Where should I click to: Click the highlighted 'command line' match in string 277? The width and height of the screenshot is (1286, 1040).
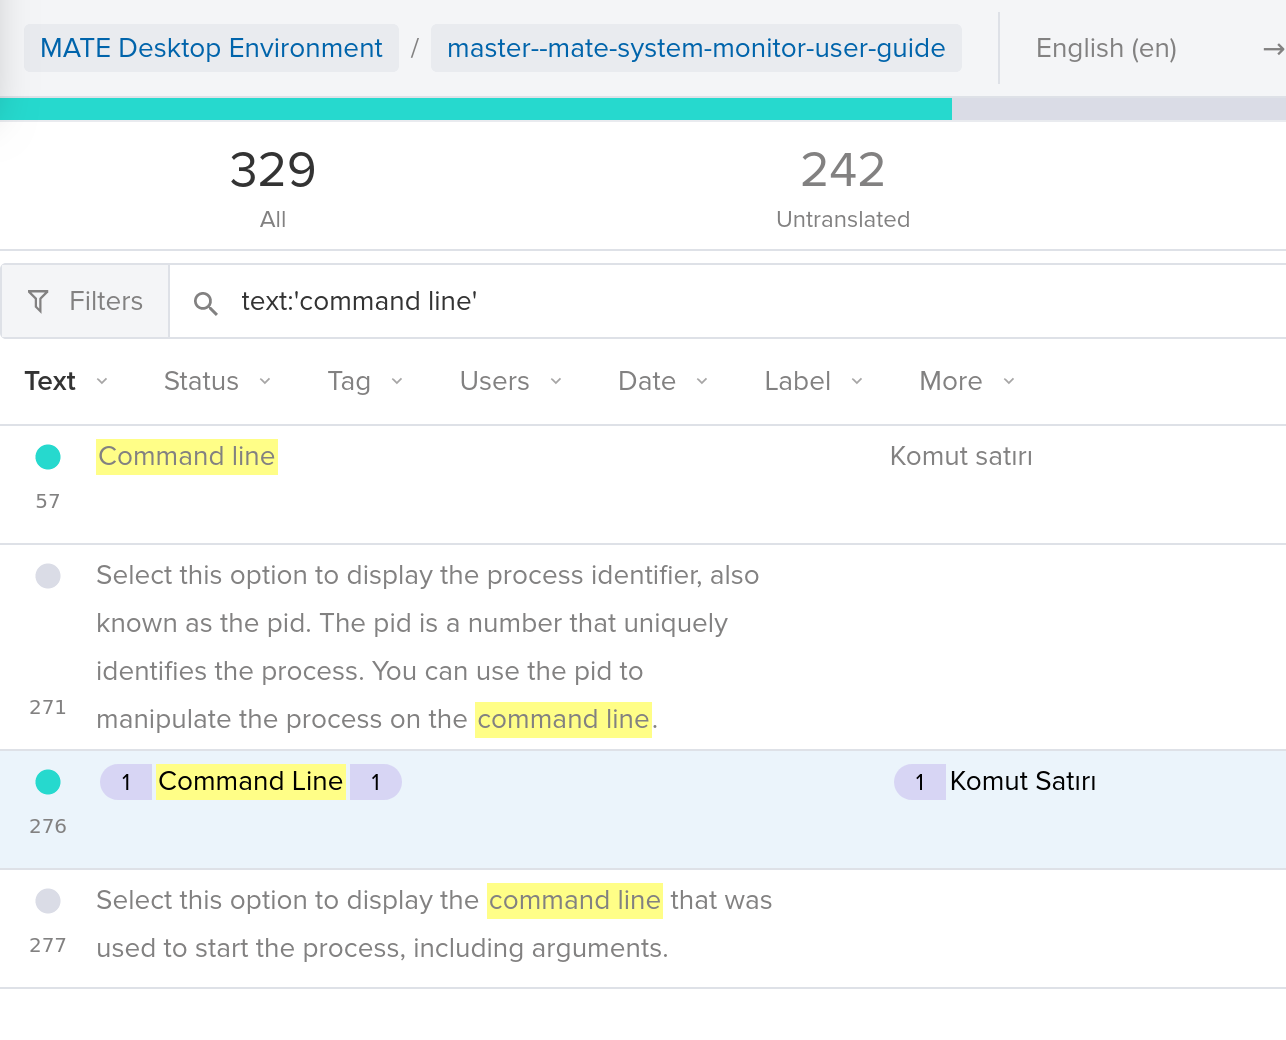(575, 900)
